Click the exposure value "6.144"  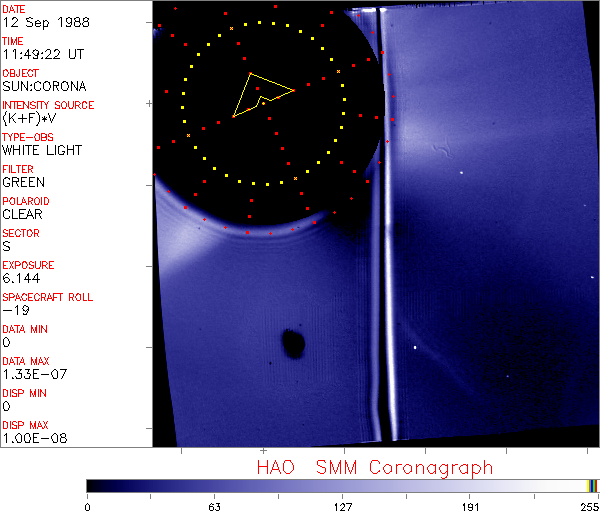[x=20, y=278]
